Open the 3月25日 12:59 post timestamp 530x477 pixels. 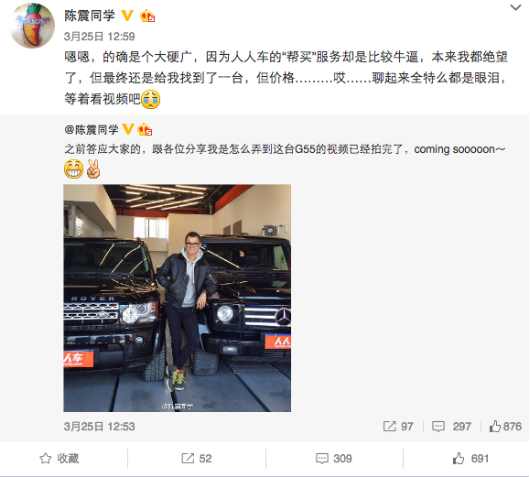pos(99,36)
